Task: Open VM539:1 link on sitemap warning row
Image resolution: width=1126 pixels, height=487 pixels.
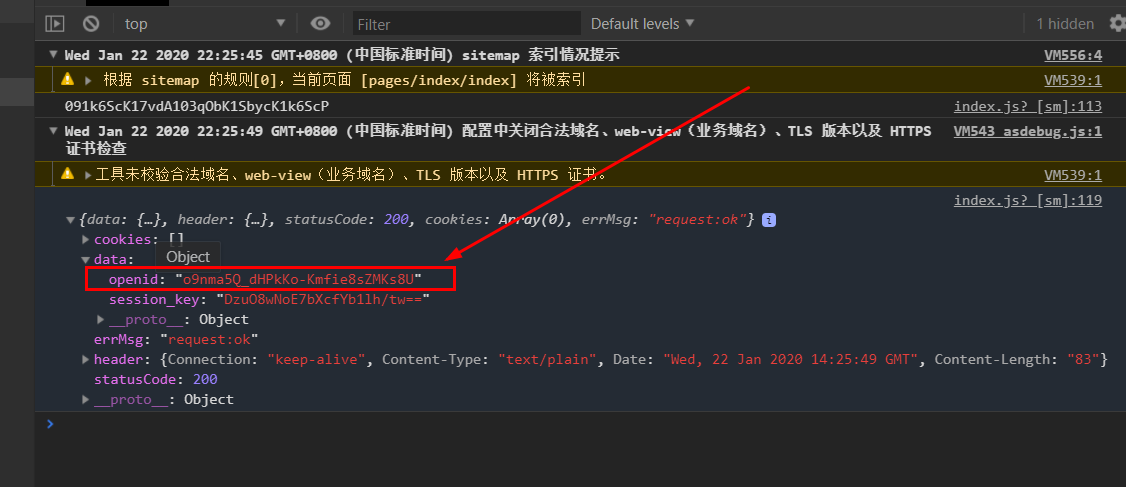Action: [1073, 80]
